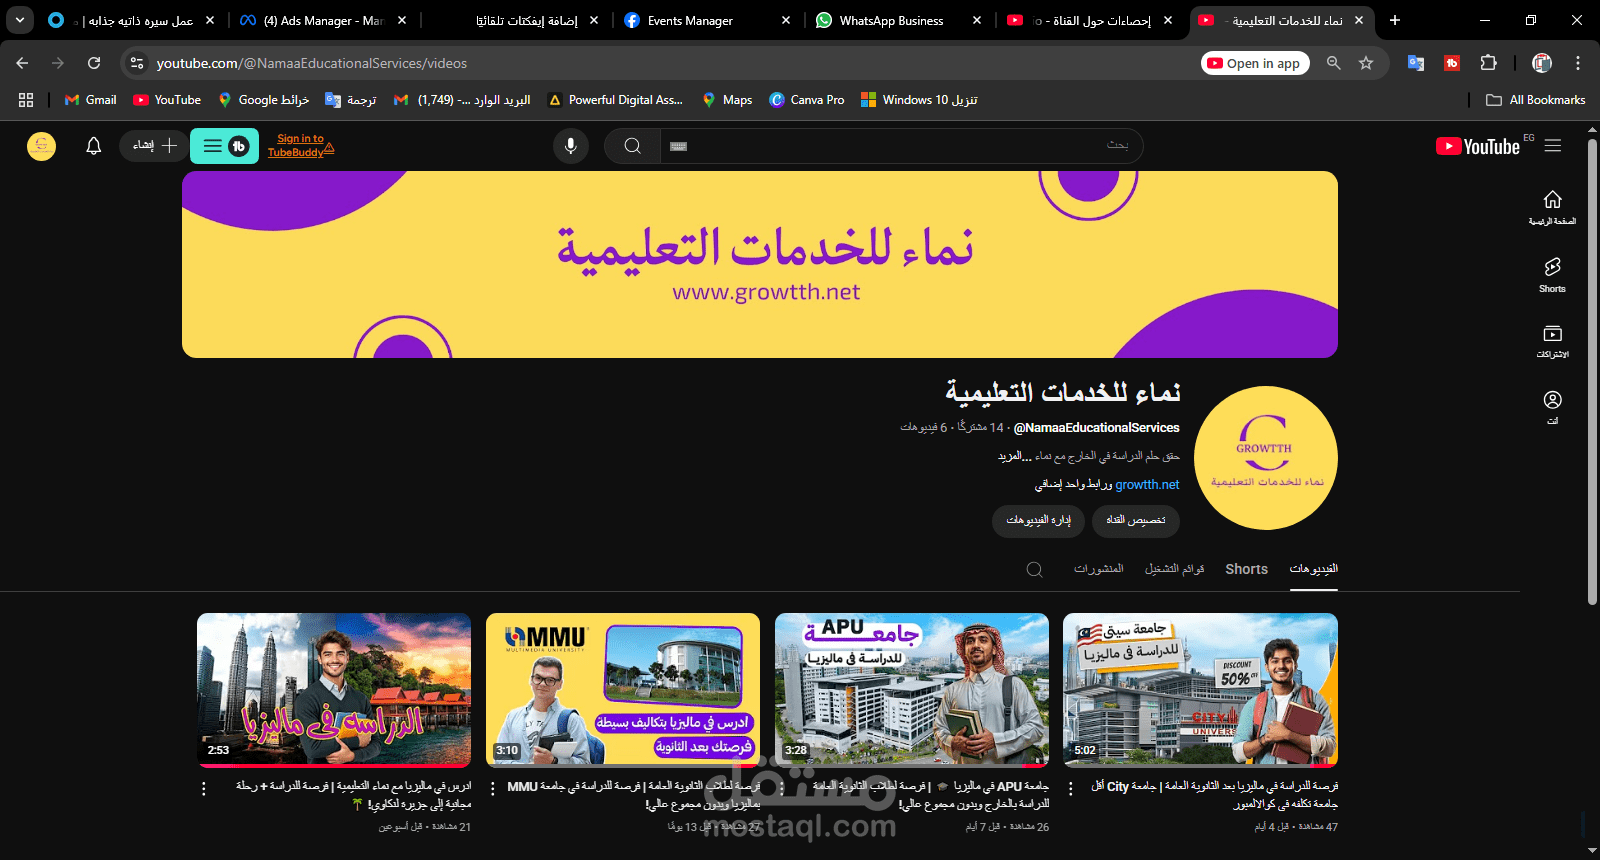This screenshot has height=860, width=1600.
Task: Open options for the MMU video
Action: coord(492,789)
